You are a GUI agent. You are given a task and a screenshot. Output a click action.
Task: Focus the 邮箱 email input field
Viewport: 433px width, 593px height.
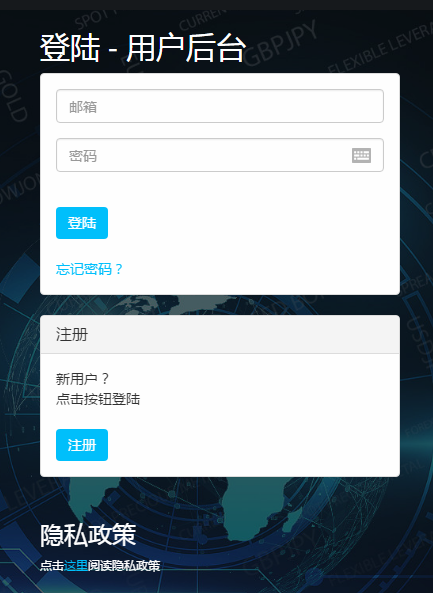point(220,106)
